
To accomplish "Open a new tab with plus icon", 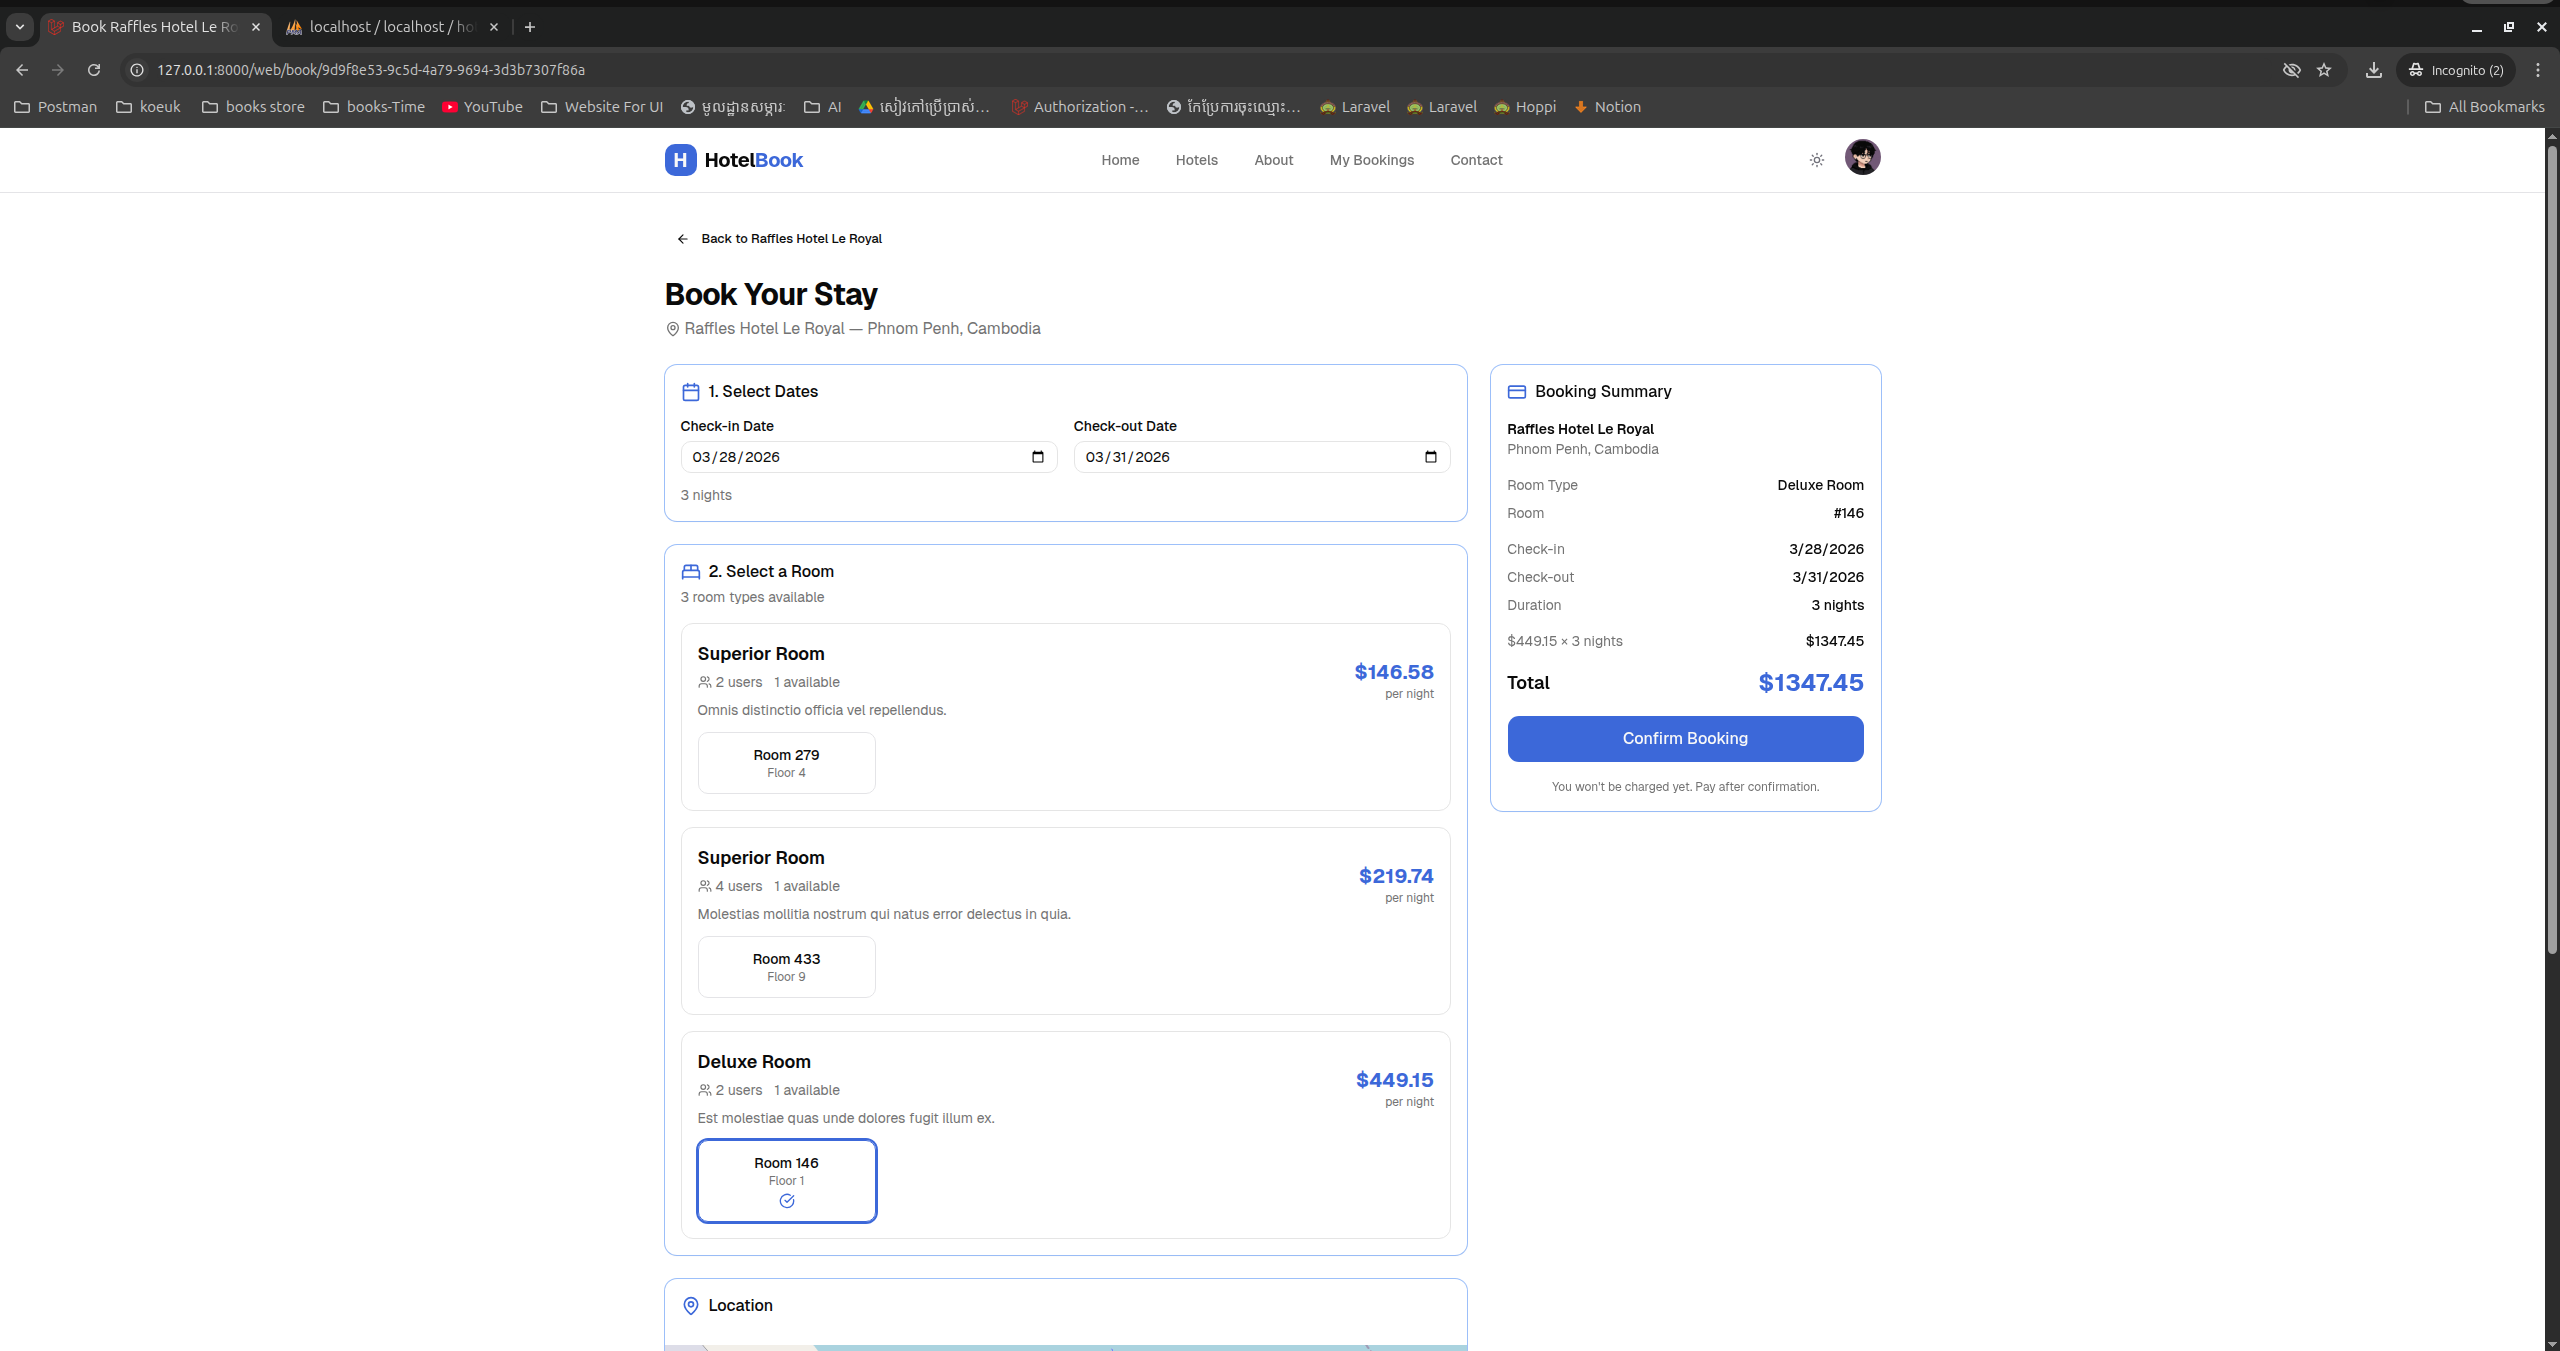I will (530, 27).
